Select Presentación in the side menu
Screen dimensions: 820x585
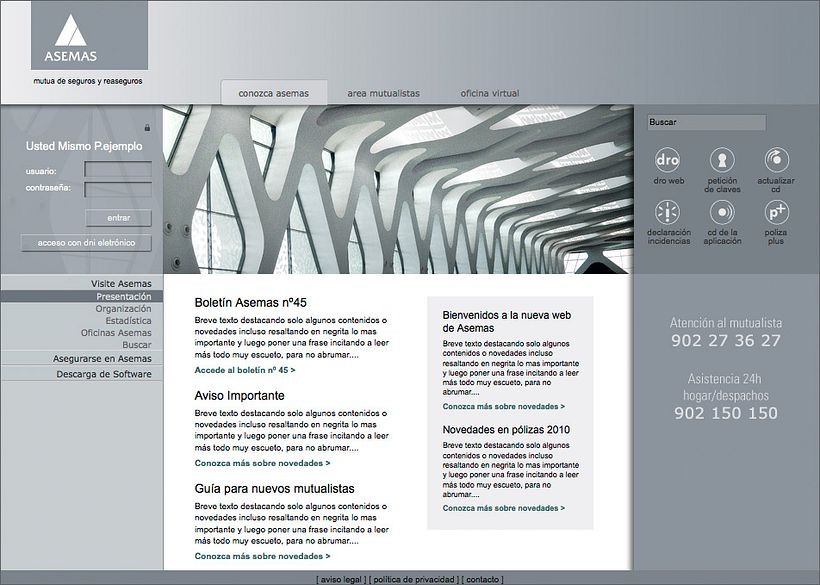point(82,296)
